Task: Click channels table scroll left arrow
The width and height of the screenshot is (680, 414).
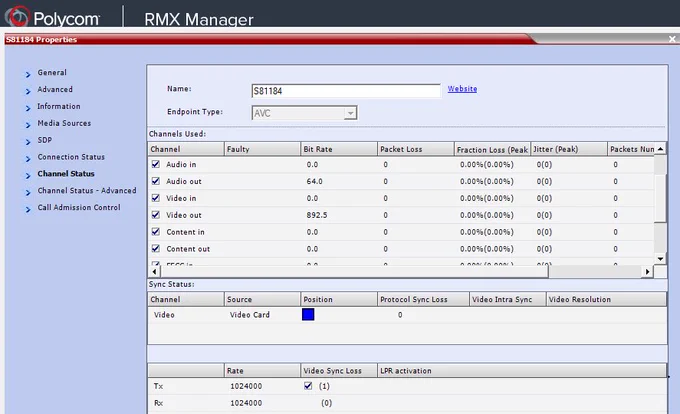Action: coord(154,272)
